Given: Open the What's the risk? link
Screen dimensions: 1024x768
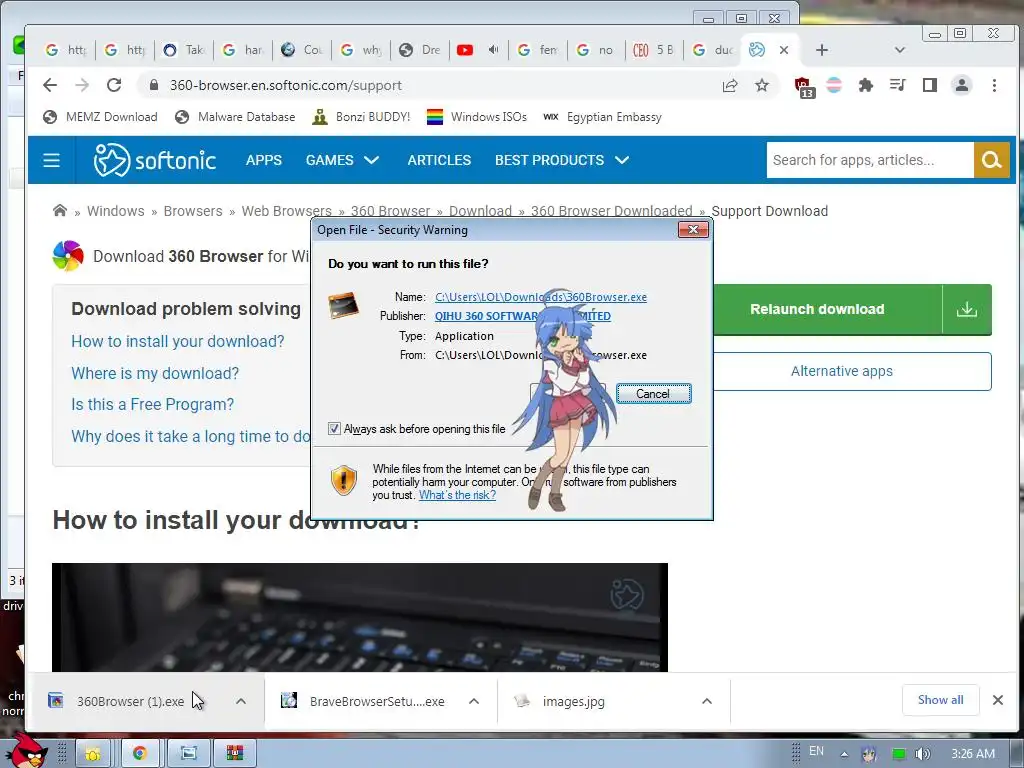Looking at the screenshot, I should [x=457, y=495].
